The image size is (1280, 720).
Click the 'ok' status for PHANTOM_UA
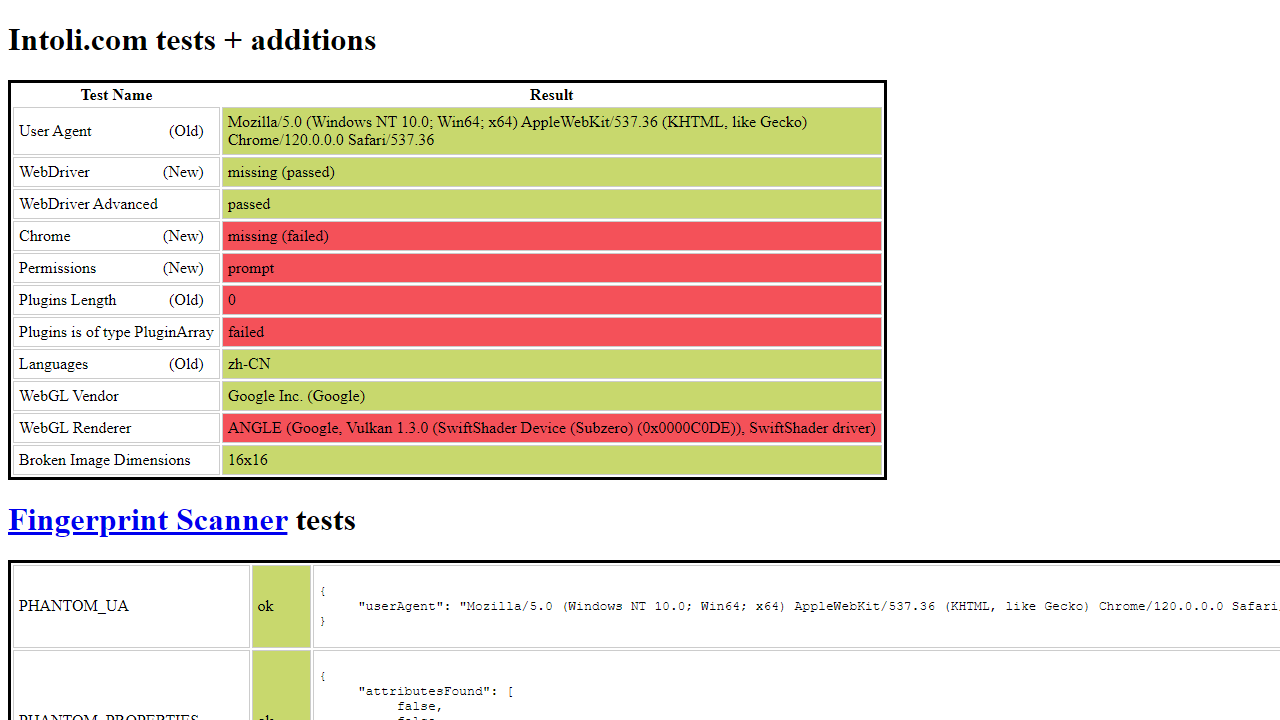click(281, 606)
